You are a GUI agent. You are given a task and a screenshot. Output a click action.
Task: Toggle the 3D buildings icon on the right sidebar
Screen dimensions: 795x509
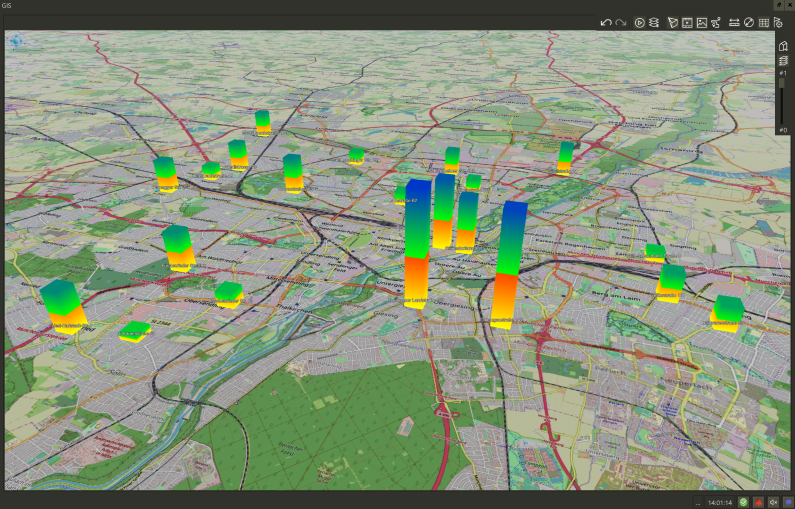[x=783, y=46]
